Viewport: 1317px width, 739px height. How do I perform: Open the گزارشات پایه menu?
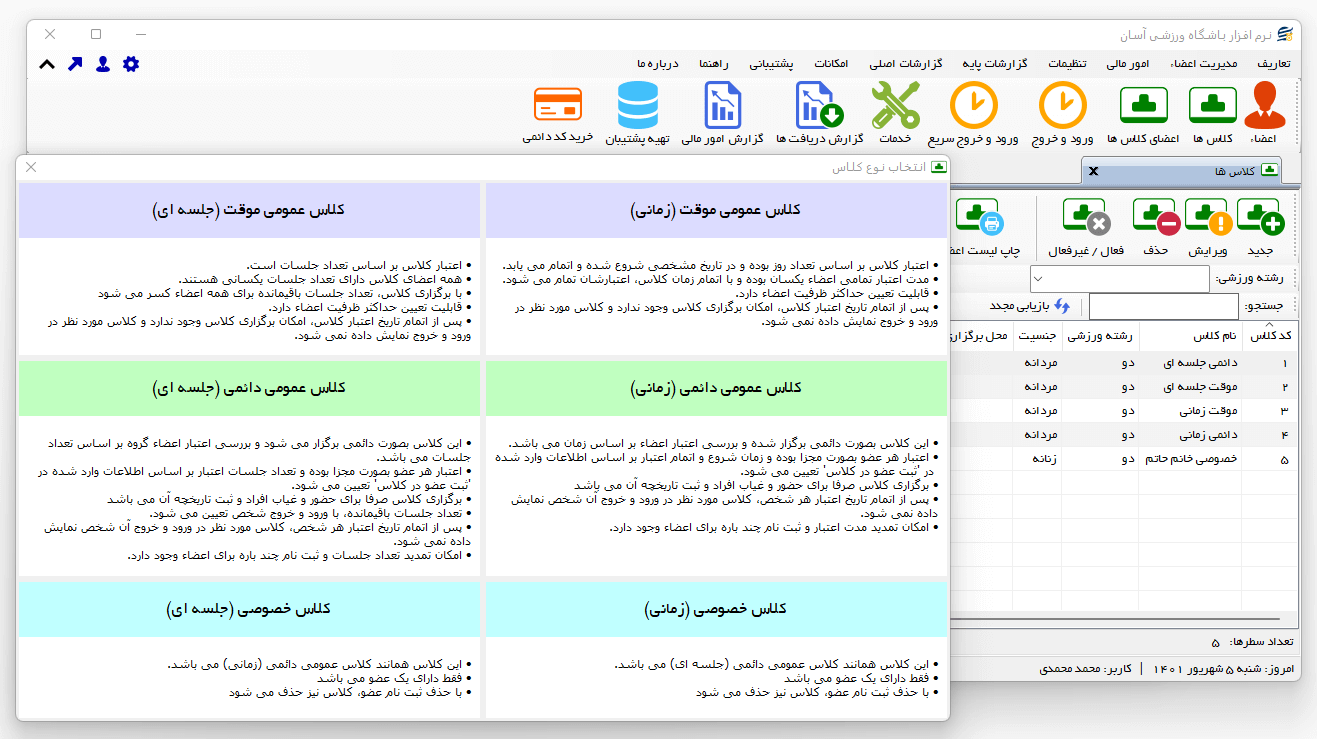993,63
